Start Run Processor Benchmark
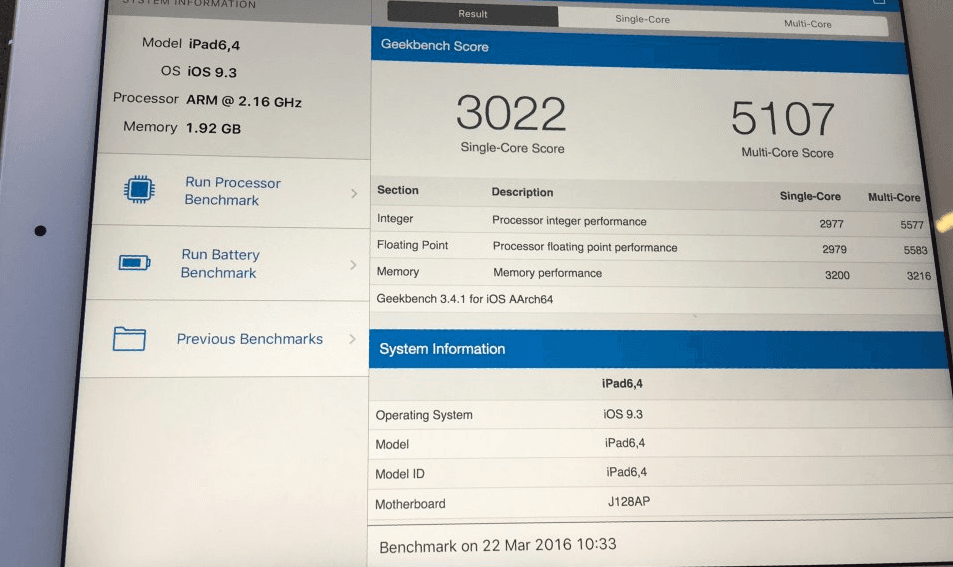The width and height of the screenshot is (953, 567). 232,191
